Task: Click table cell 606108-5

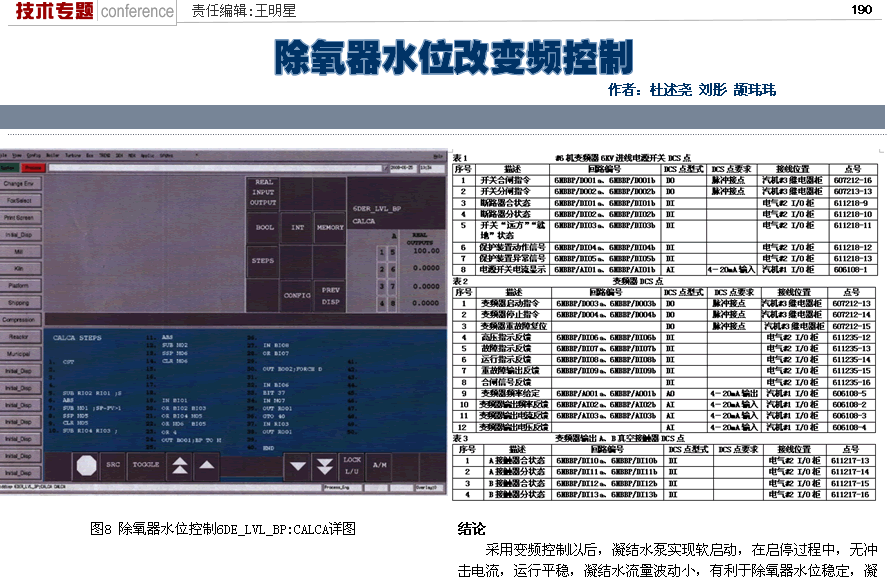Action: (x=850, y=393)
